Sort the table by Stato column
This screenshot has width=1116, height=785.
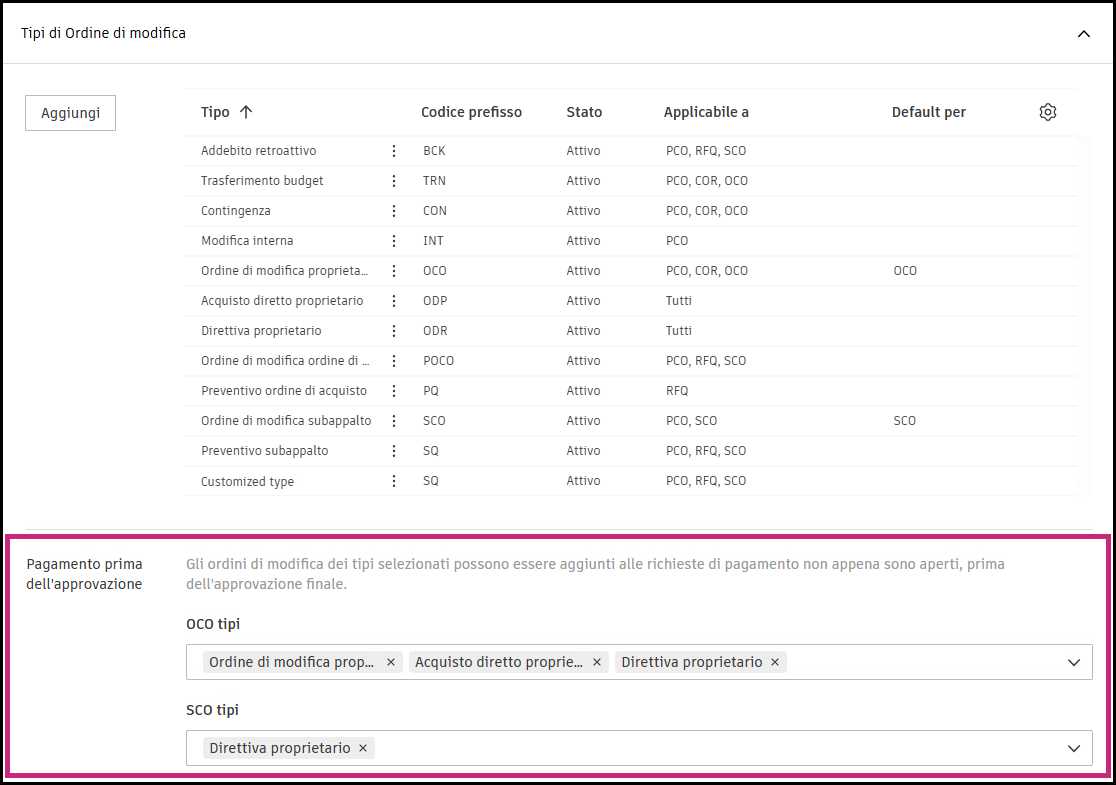coord(584,112)
